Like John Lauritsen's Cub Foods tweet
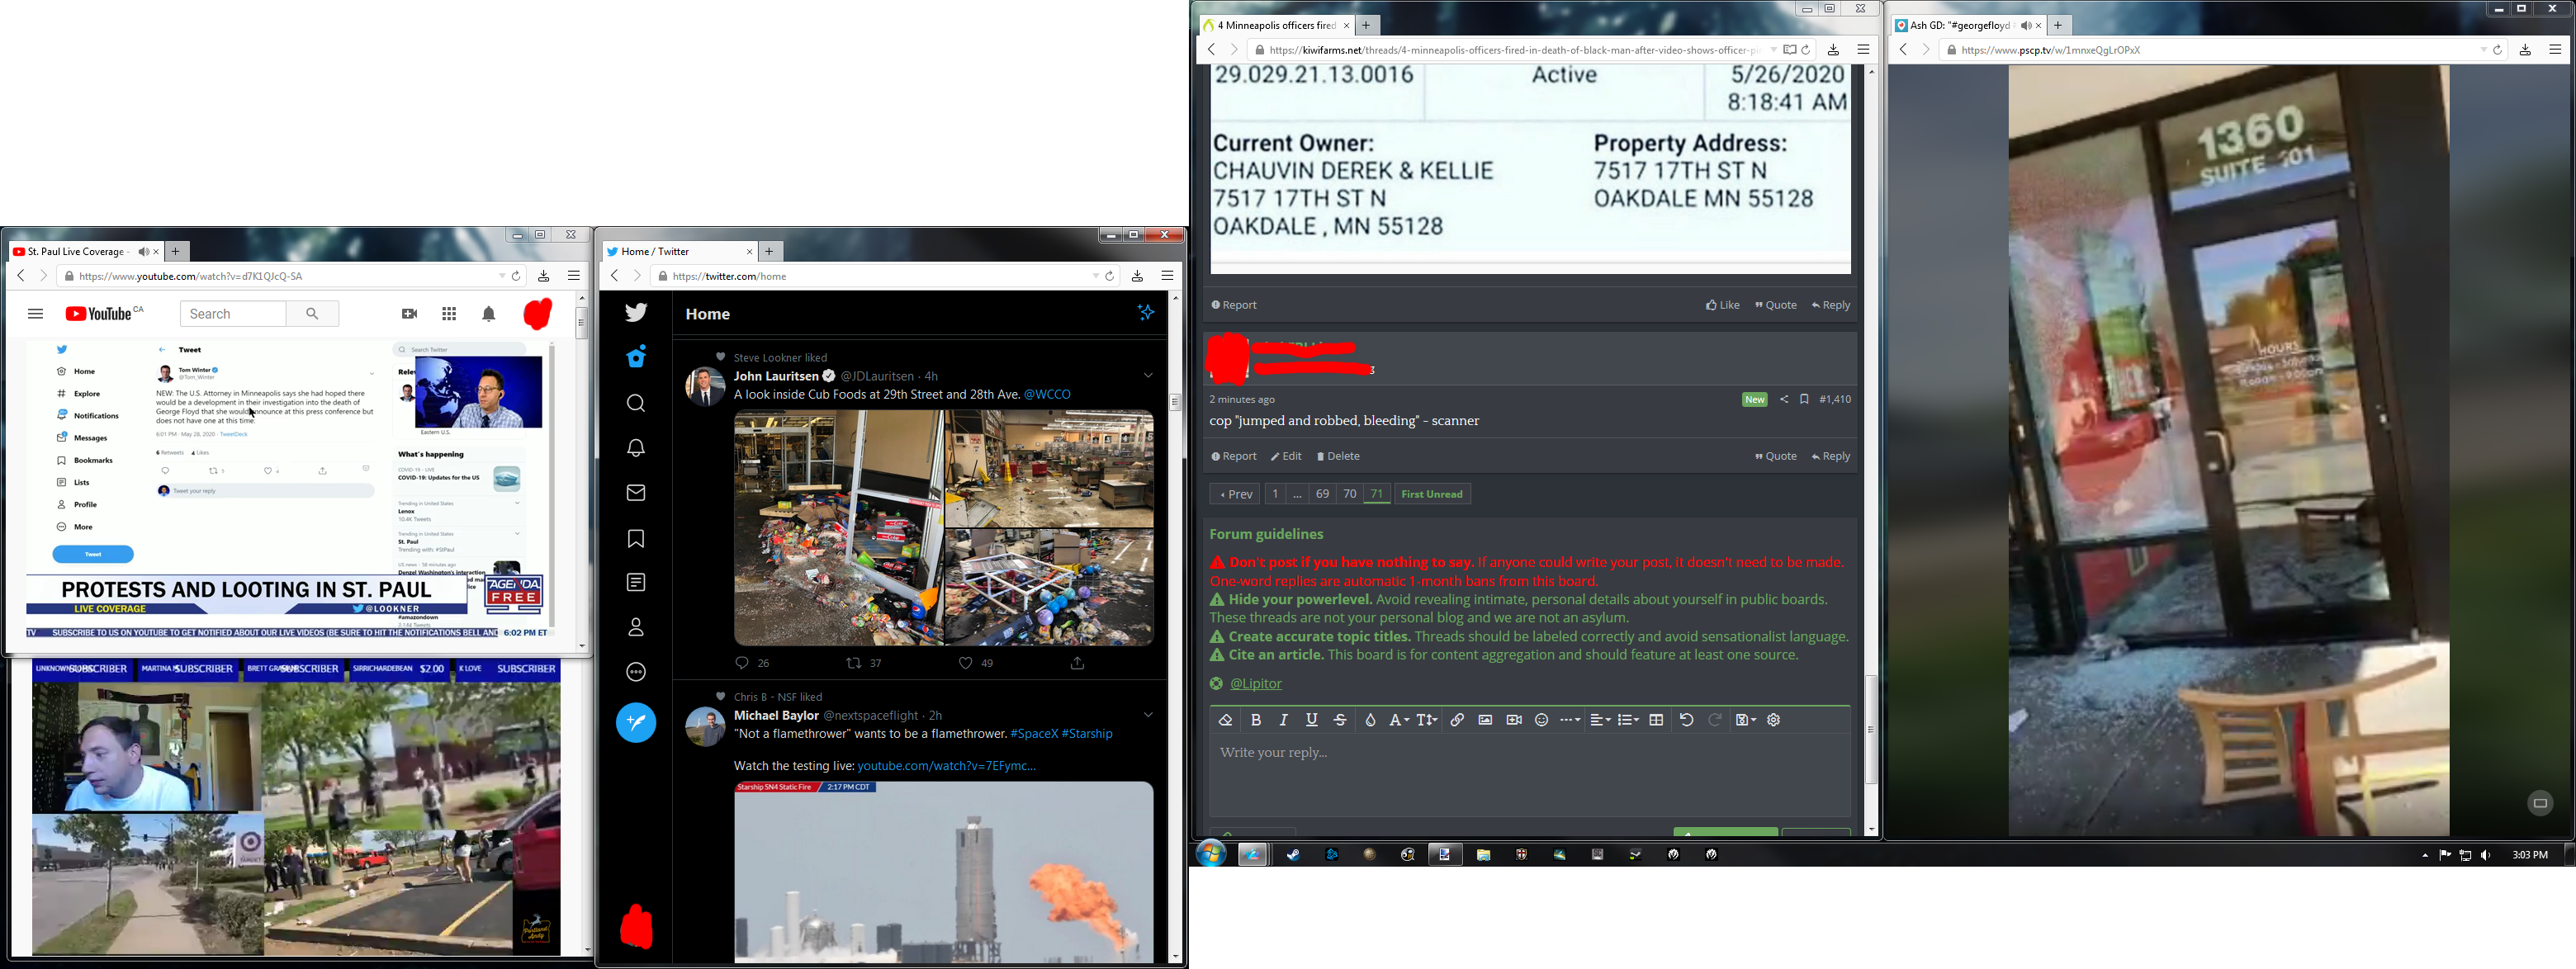Screen dimensions: 2576x969 pos(966,663)
